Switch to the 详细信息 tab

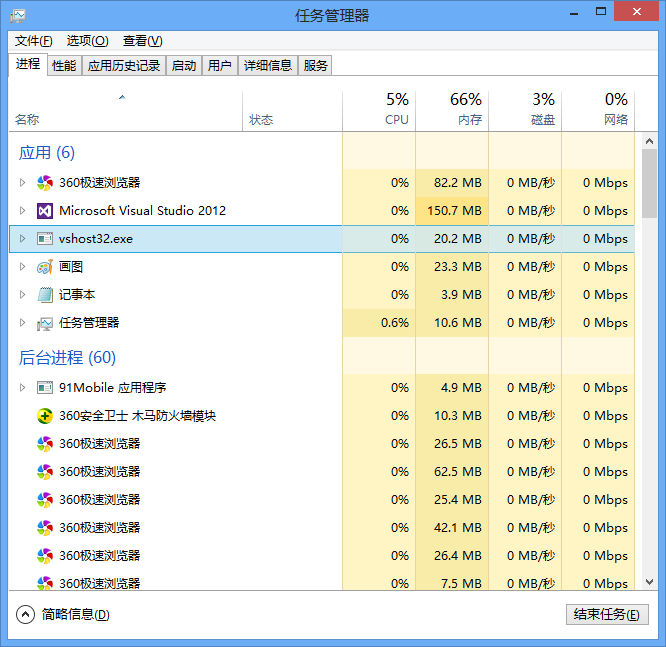pos(268,65)
